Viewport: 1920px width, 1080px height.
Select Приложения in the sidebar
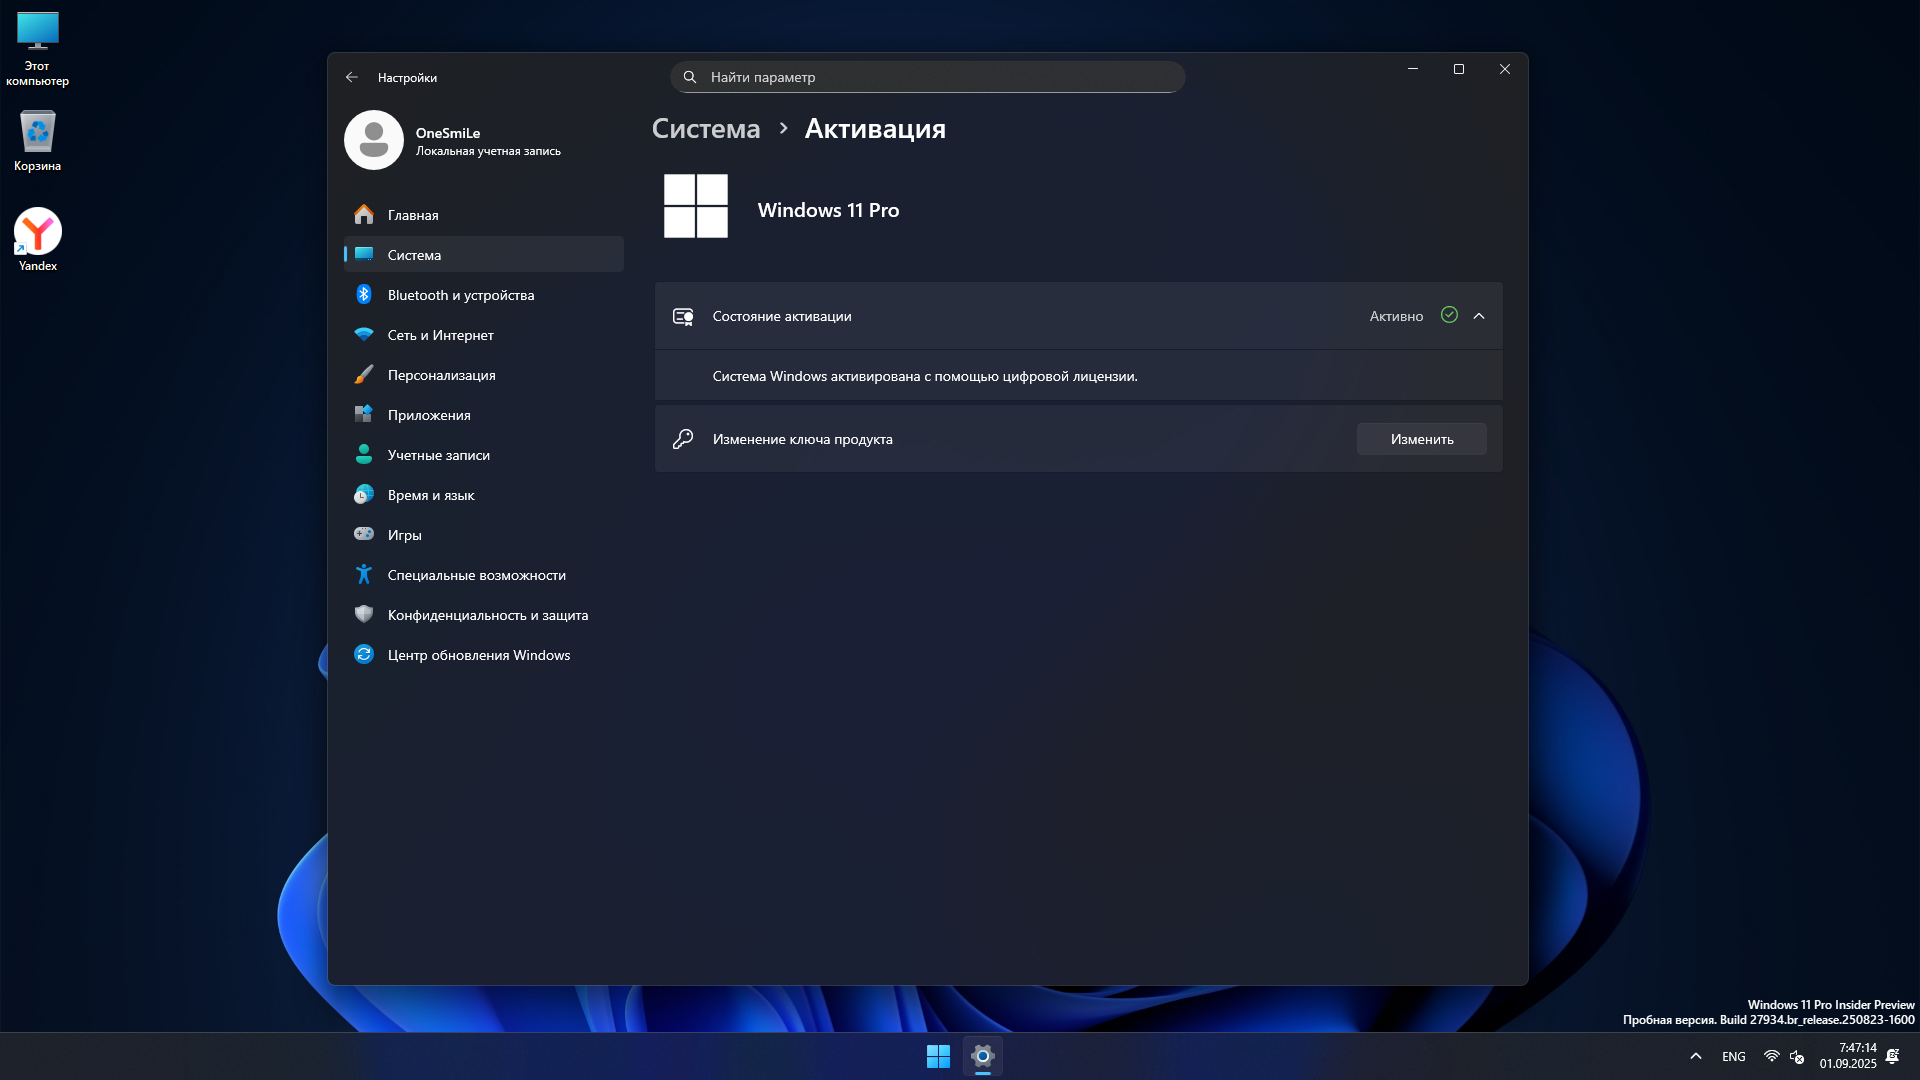coord(428,415)
